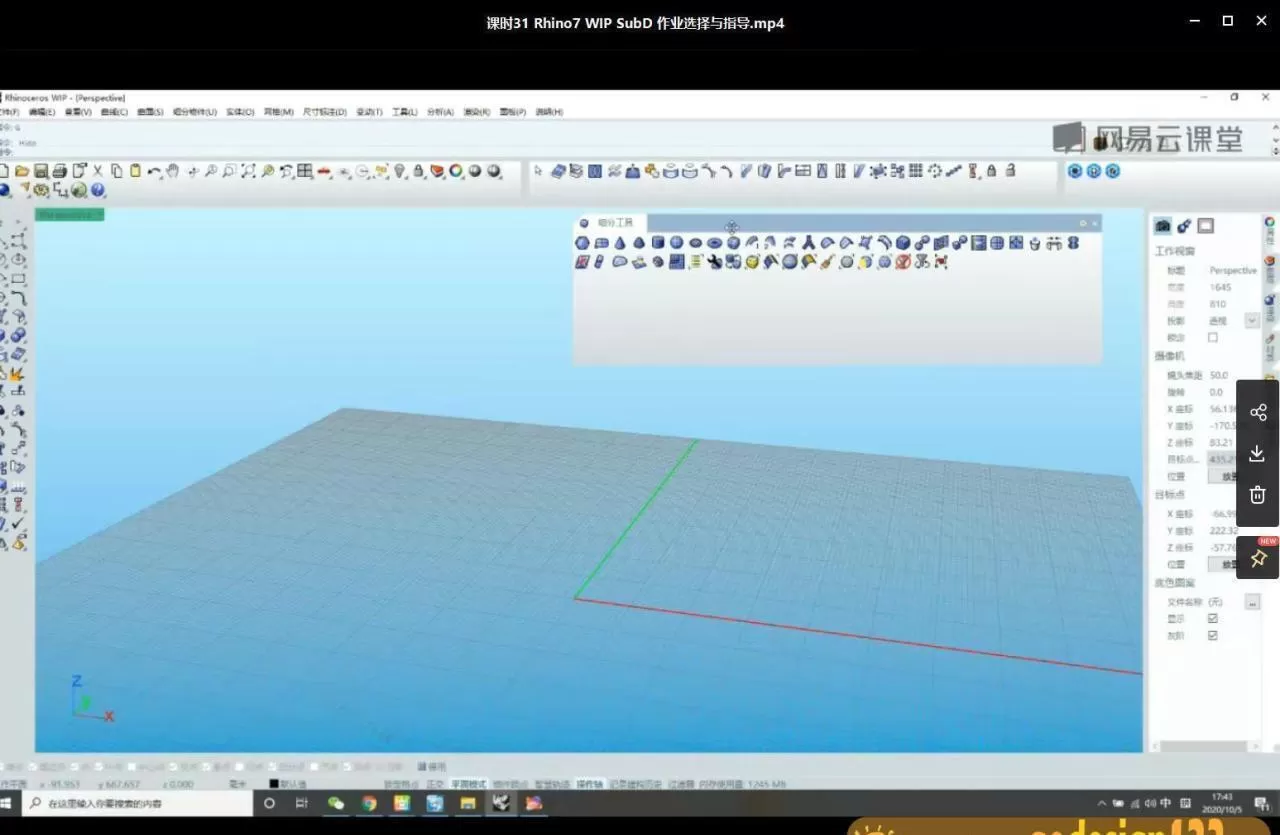The width and height of the screenshot is (1280, 835).
Task: Create a SubD cylinder from the floating toolbar
Action: coord(658,243)
